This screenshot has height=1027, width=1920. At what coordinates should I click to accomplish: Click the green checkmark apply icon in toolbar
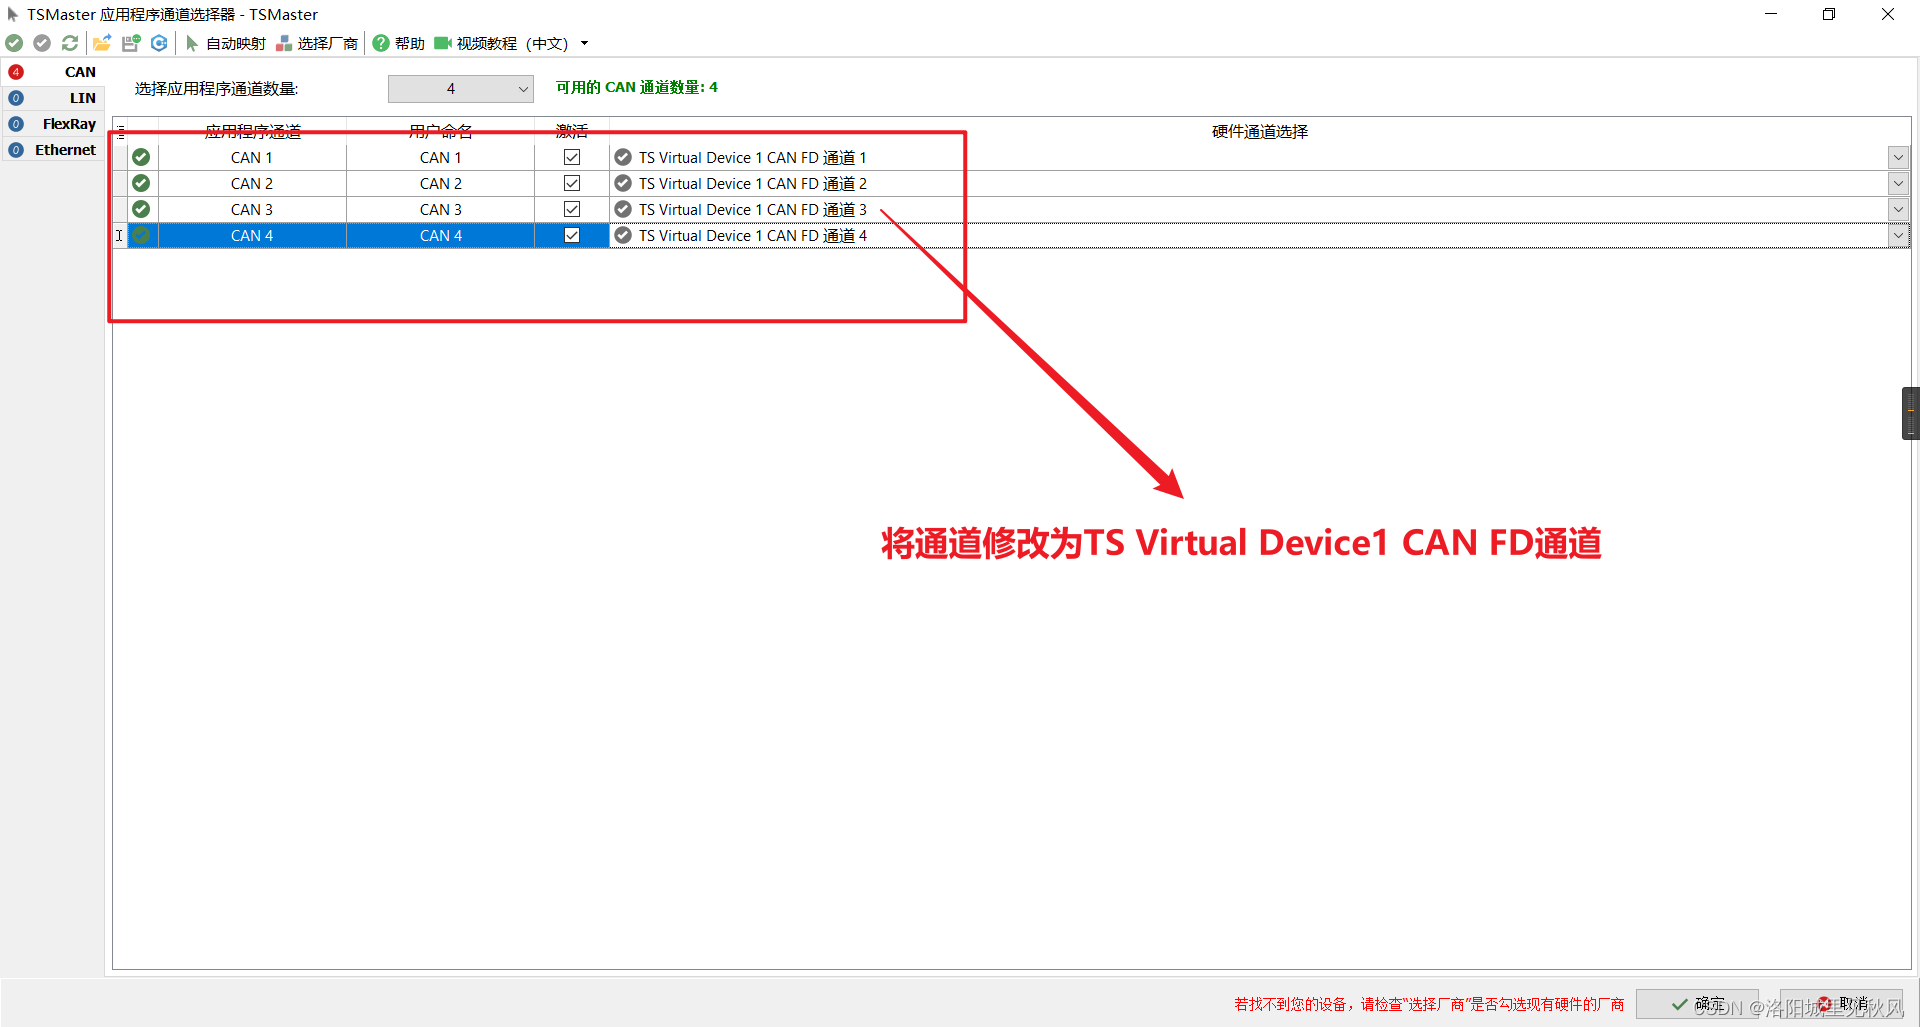click(14, 43)
